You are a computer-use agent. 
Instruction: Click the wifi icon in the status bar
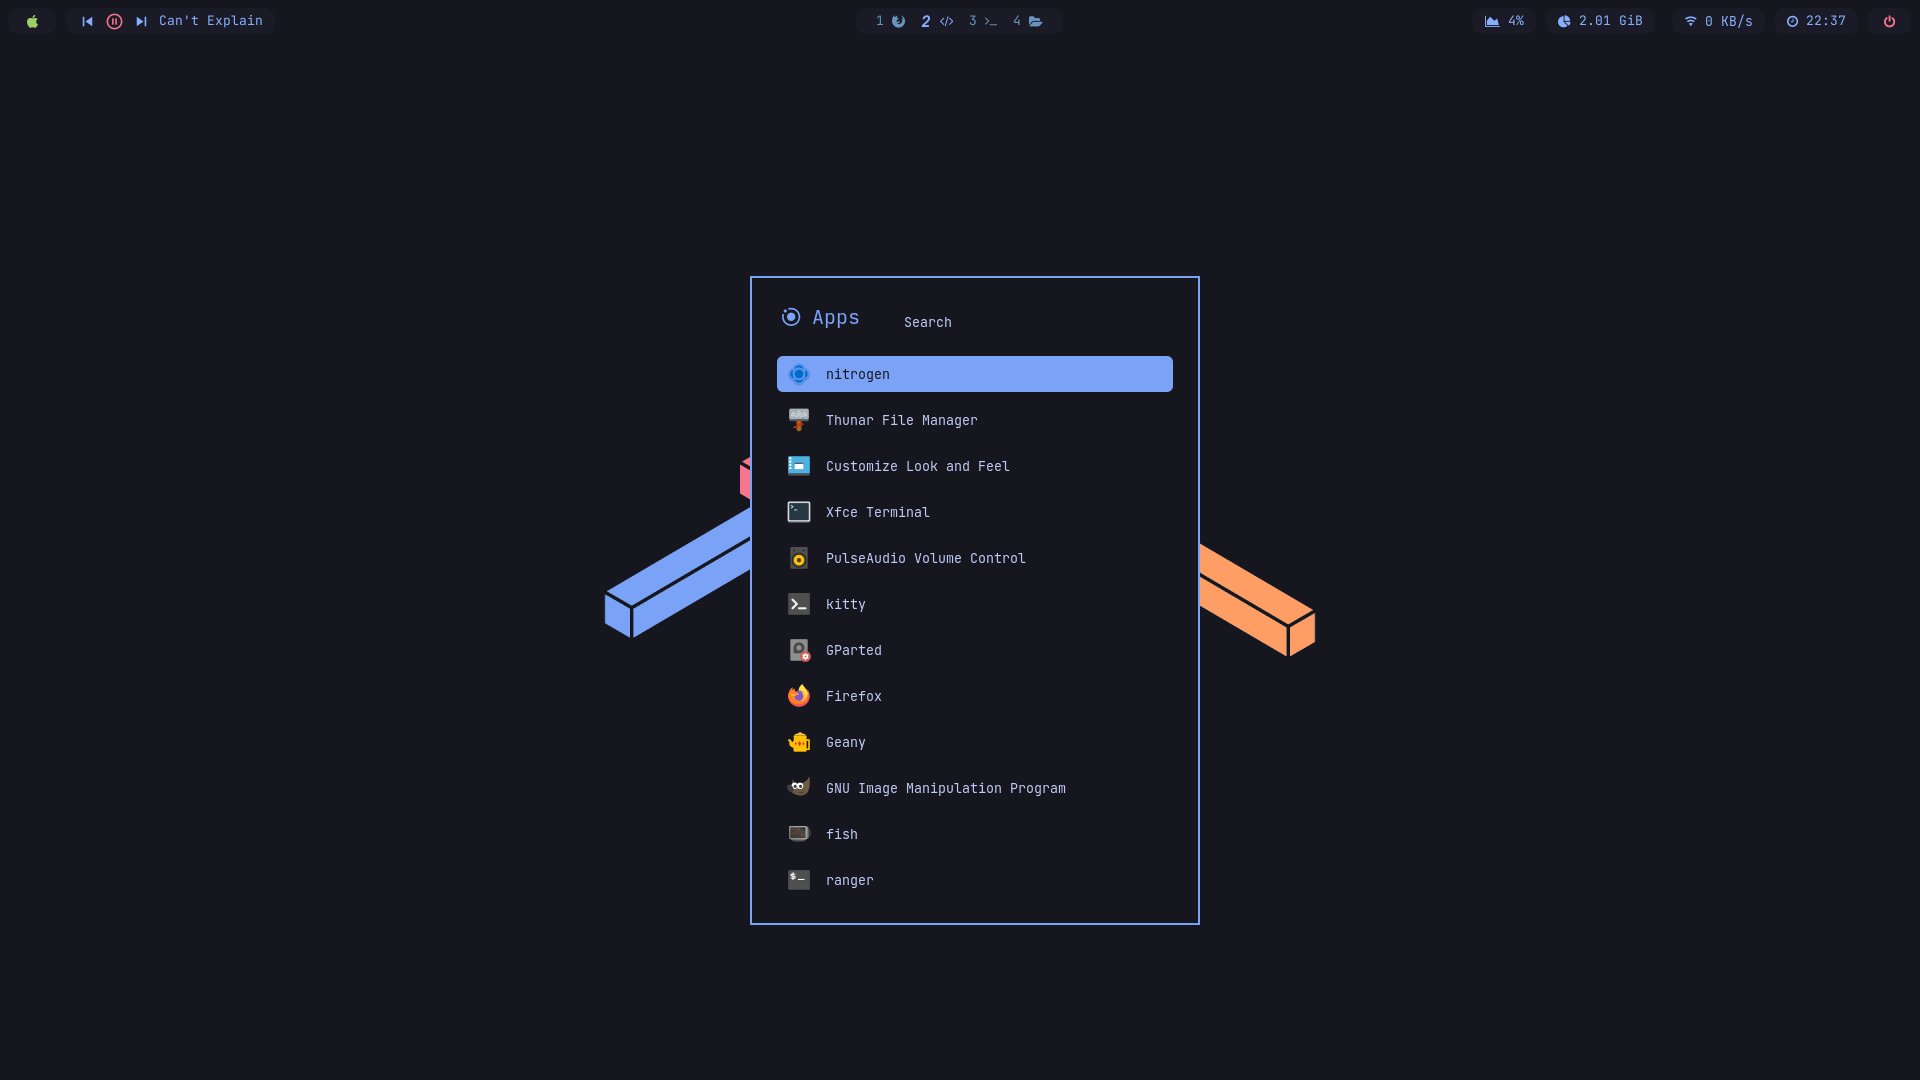click(x=1691, y=20)
